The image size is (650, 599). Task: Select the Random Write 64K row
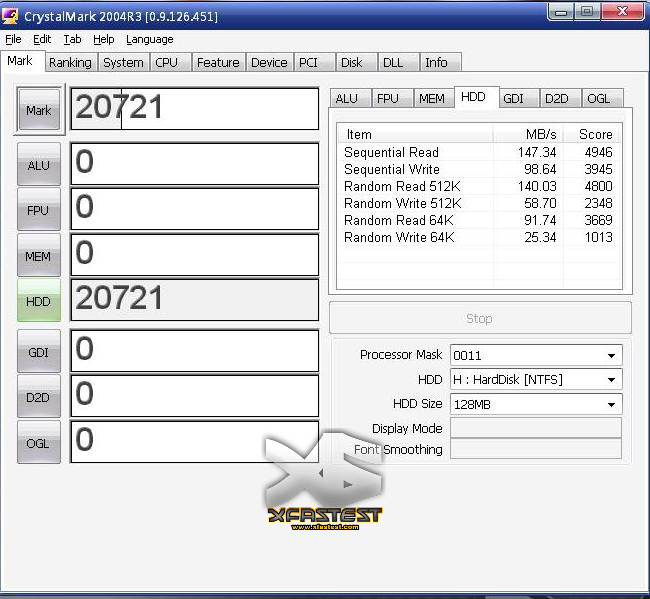479,237
